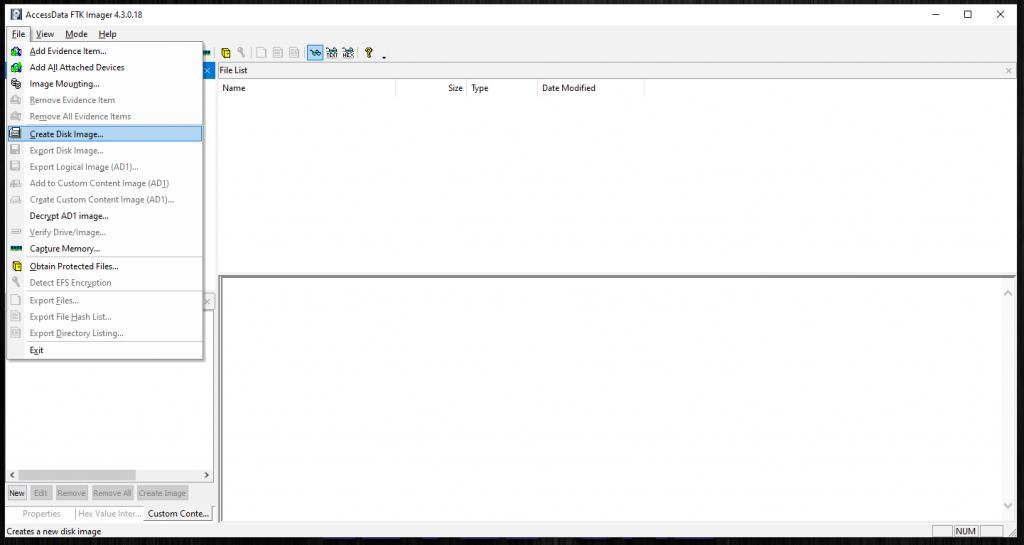Click the Remove All button

pyautogui.click(x=112, y=493)
